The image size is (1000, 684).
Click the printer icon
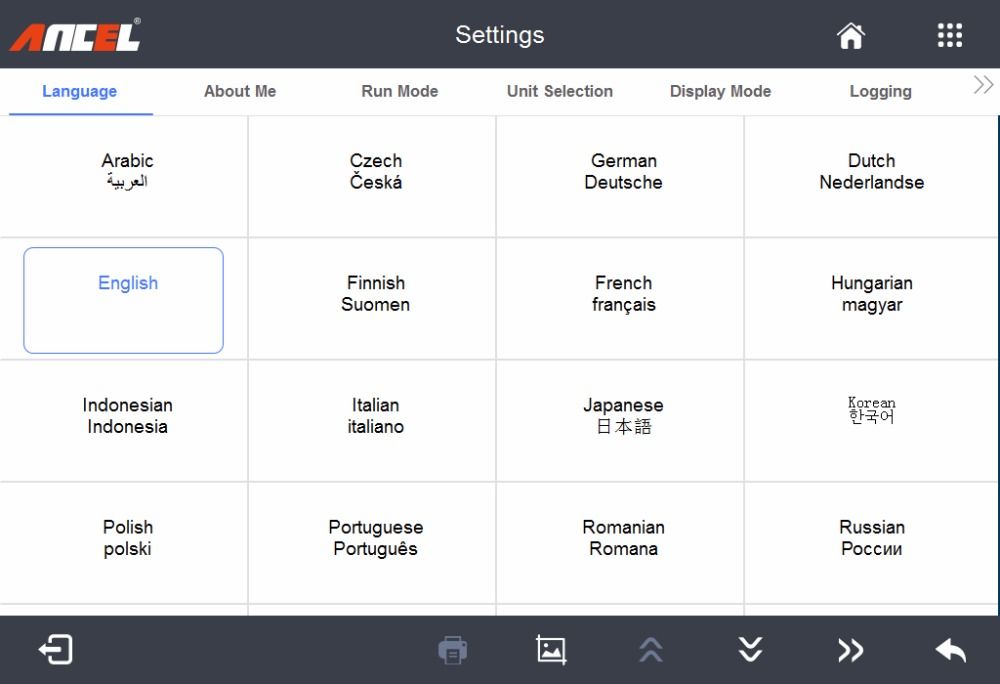453,650
